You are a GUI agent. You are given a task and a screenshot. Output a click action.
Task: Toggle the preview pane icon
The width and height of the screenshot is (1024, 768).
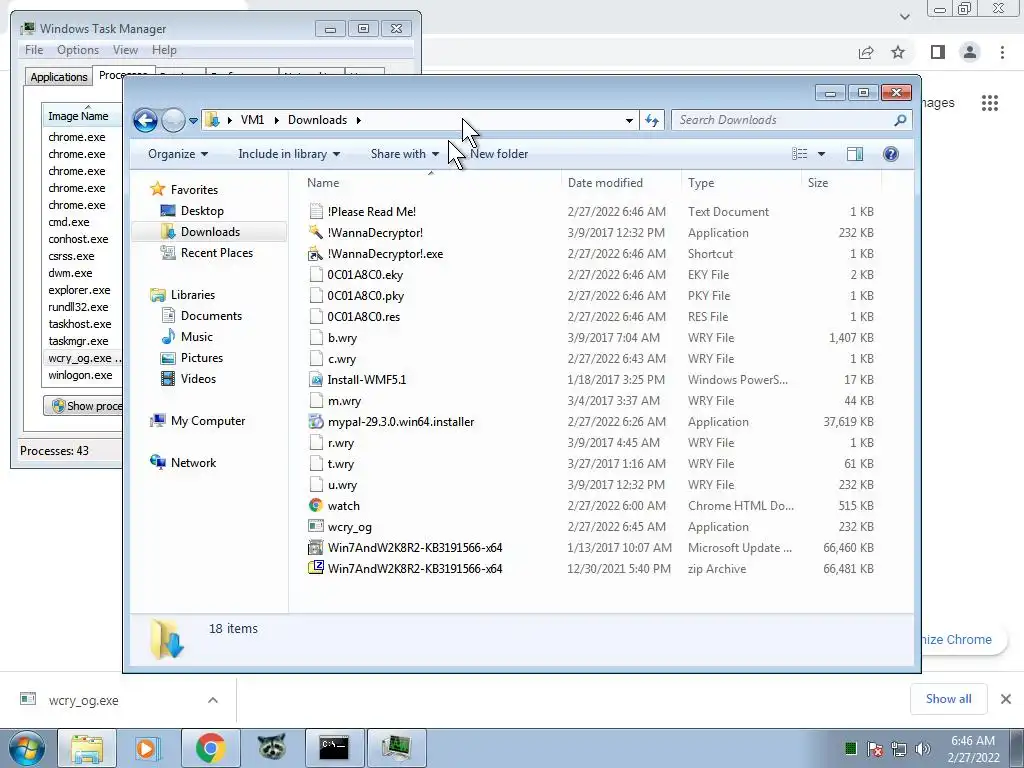(855, 154)
